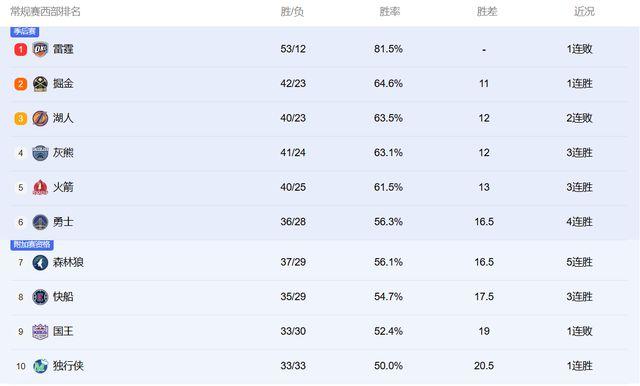The width and height of the screenshot is (640, 386).
Task: Click the Mavericks team logo
Action: [40, 366]
